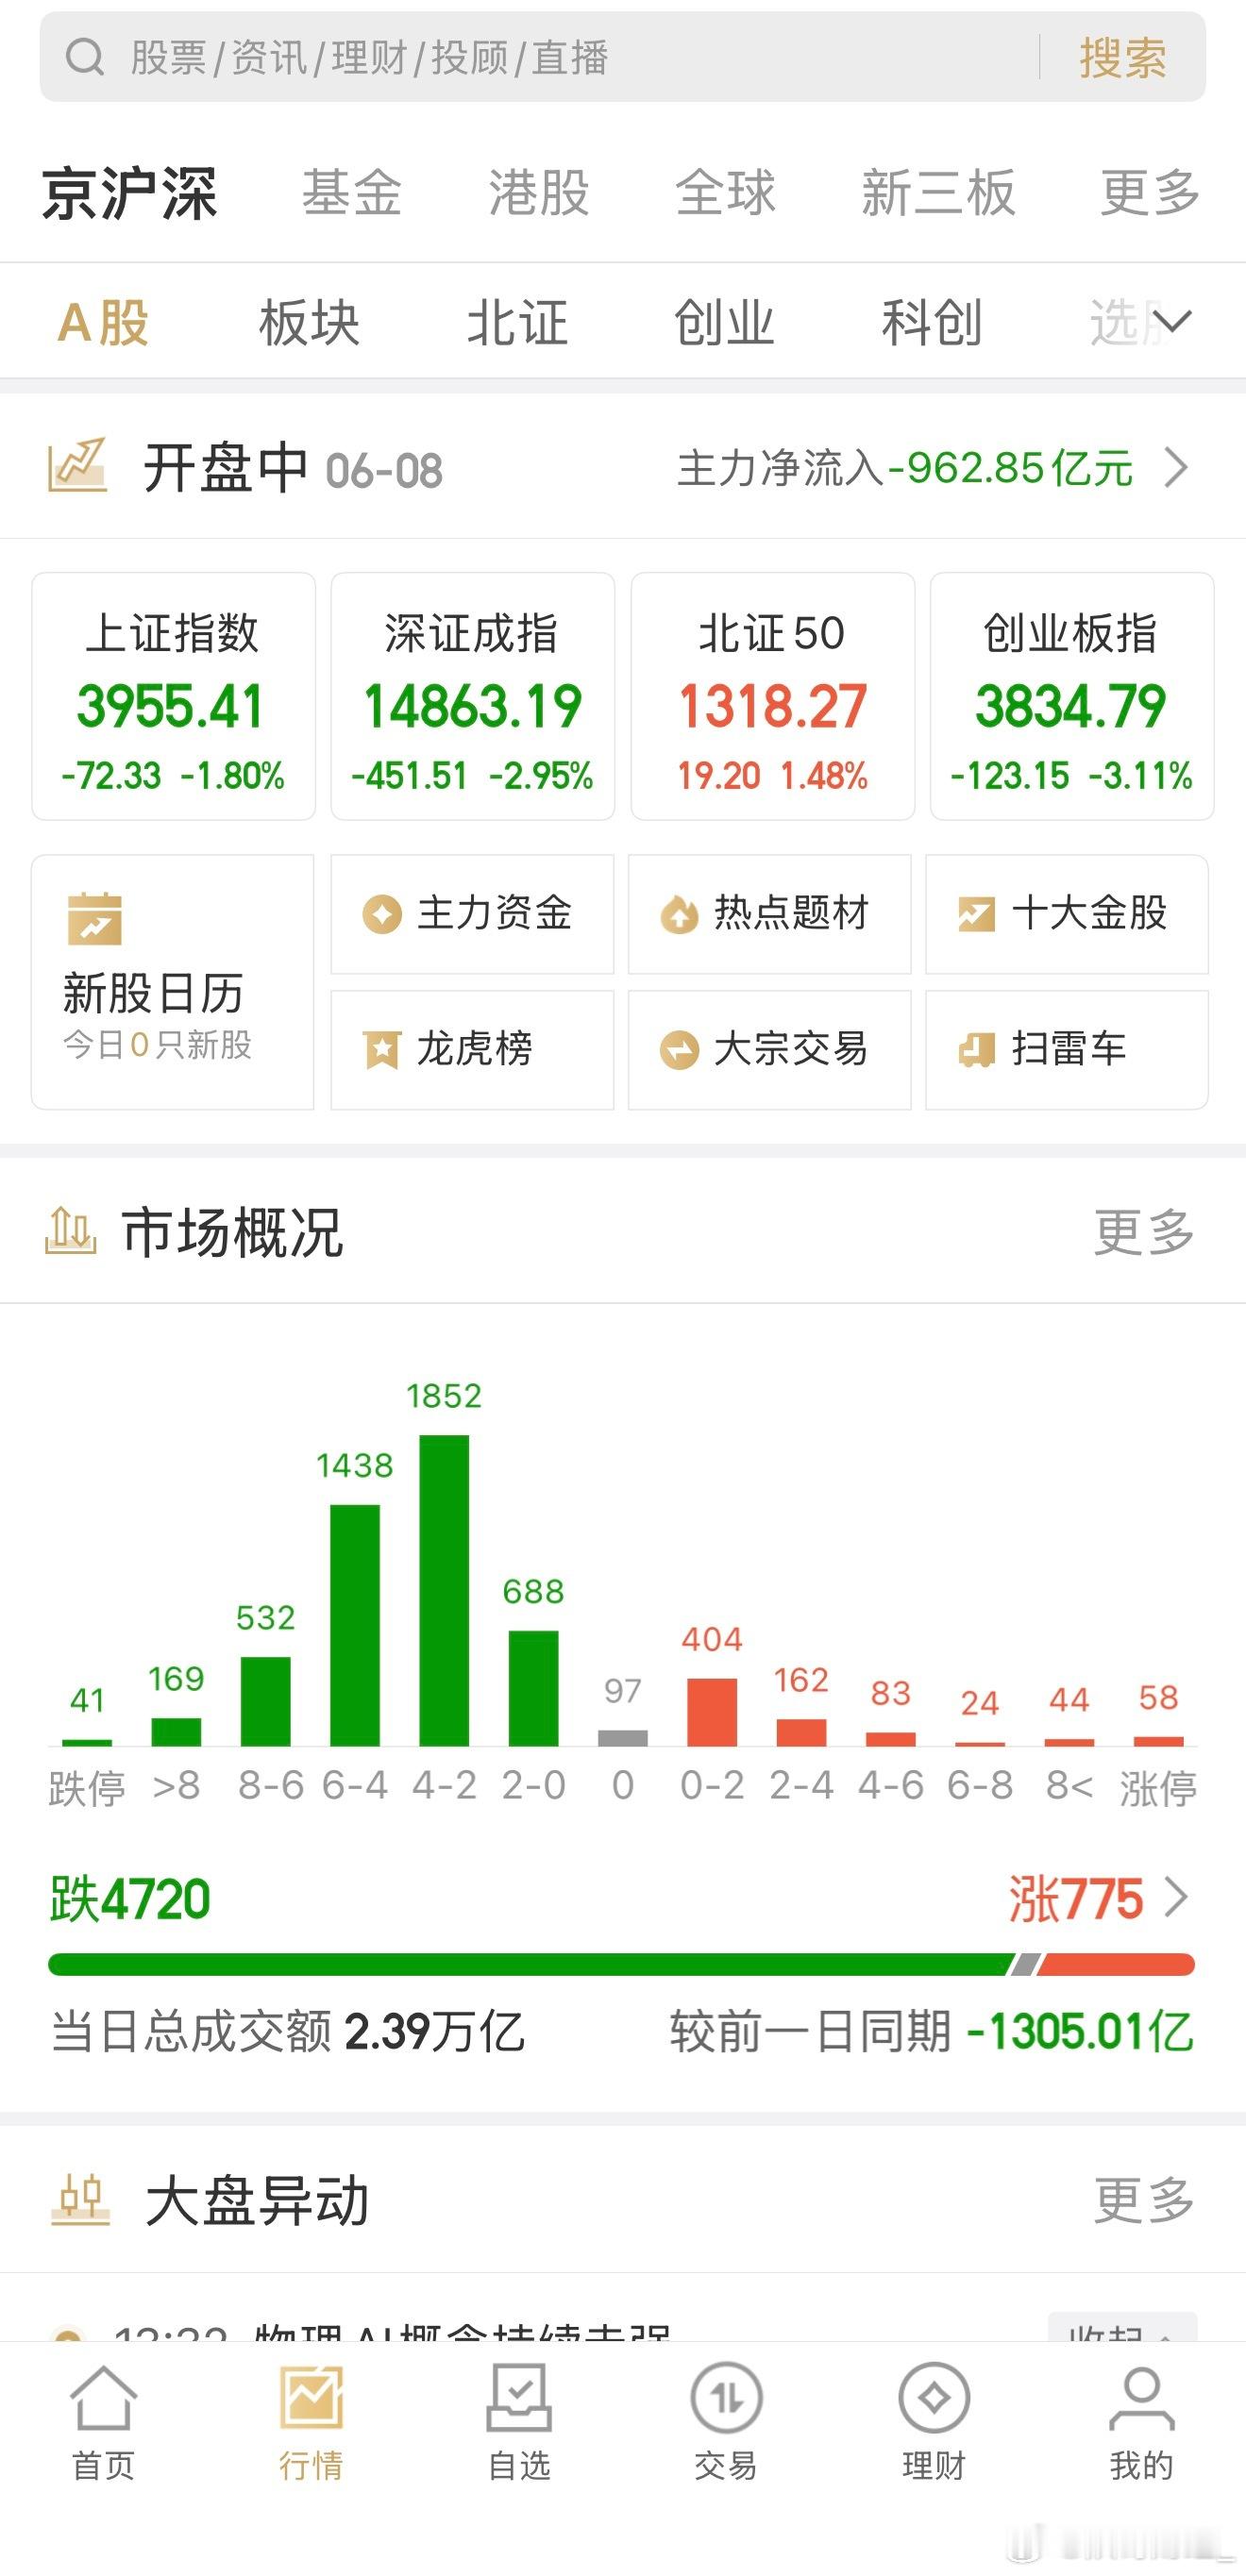The height and width of the screenshot is (2576, 1246).
Task: Switch to 基金 tab
Action: click(352, 192)
